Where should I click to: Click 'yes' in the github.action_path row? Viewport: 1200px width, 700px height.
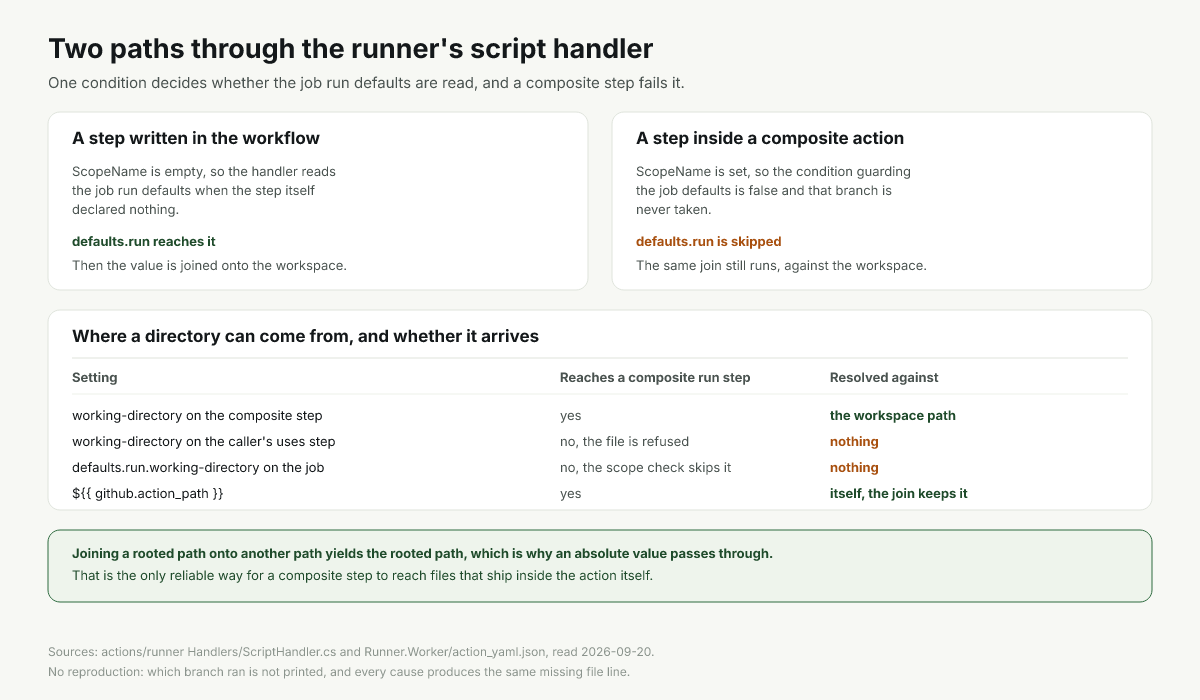click(571, 493)
